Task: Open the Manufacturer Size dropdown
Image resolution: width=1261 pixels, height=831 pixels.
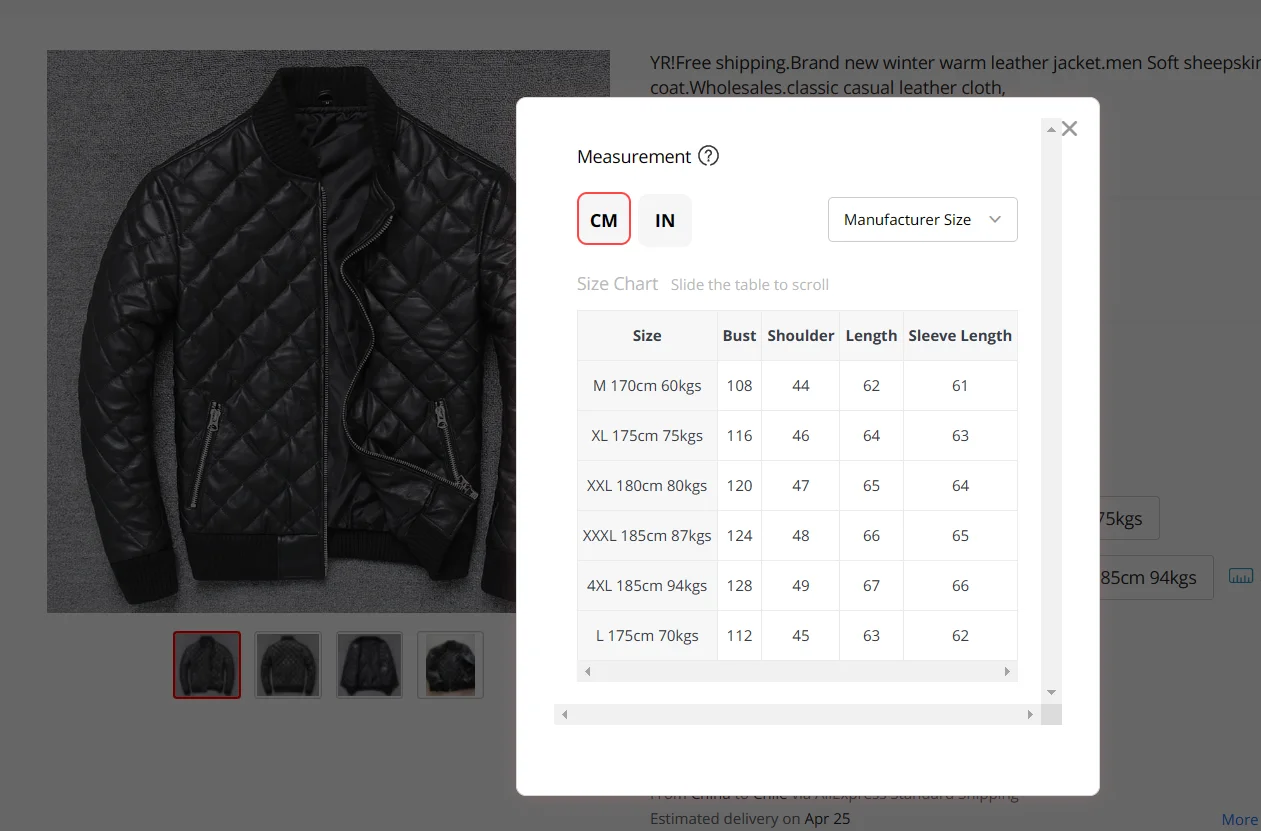Action: [922, 220]
